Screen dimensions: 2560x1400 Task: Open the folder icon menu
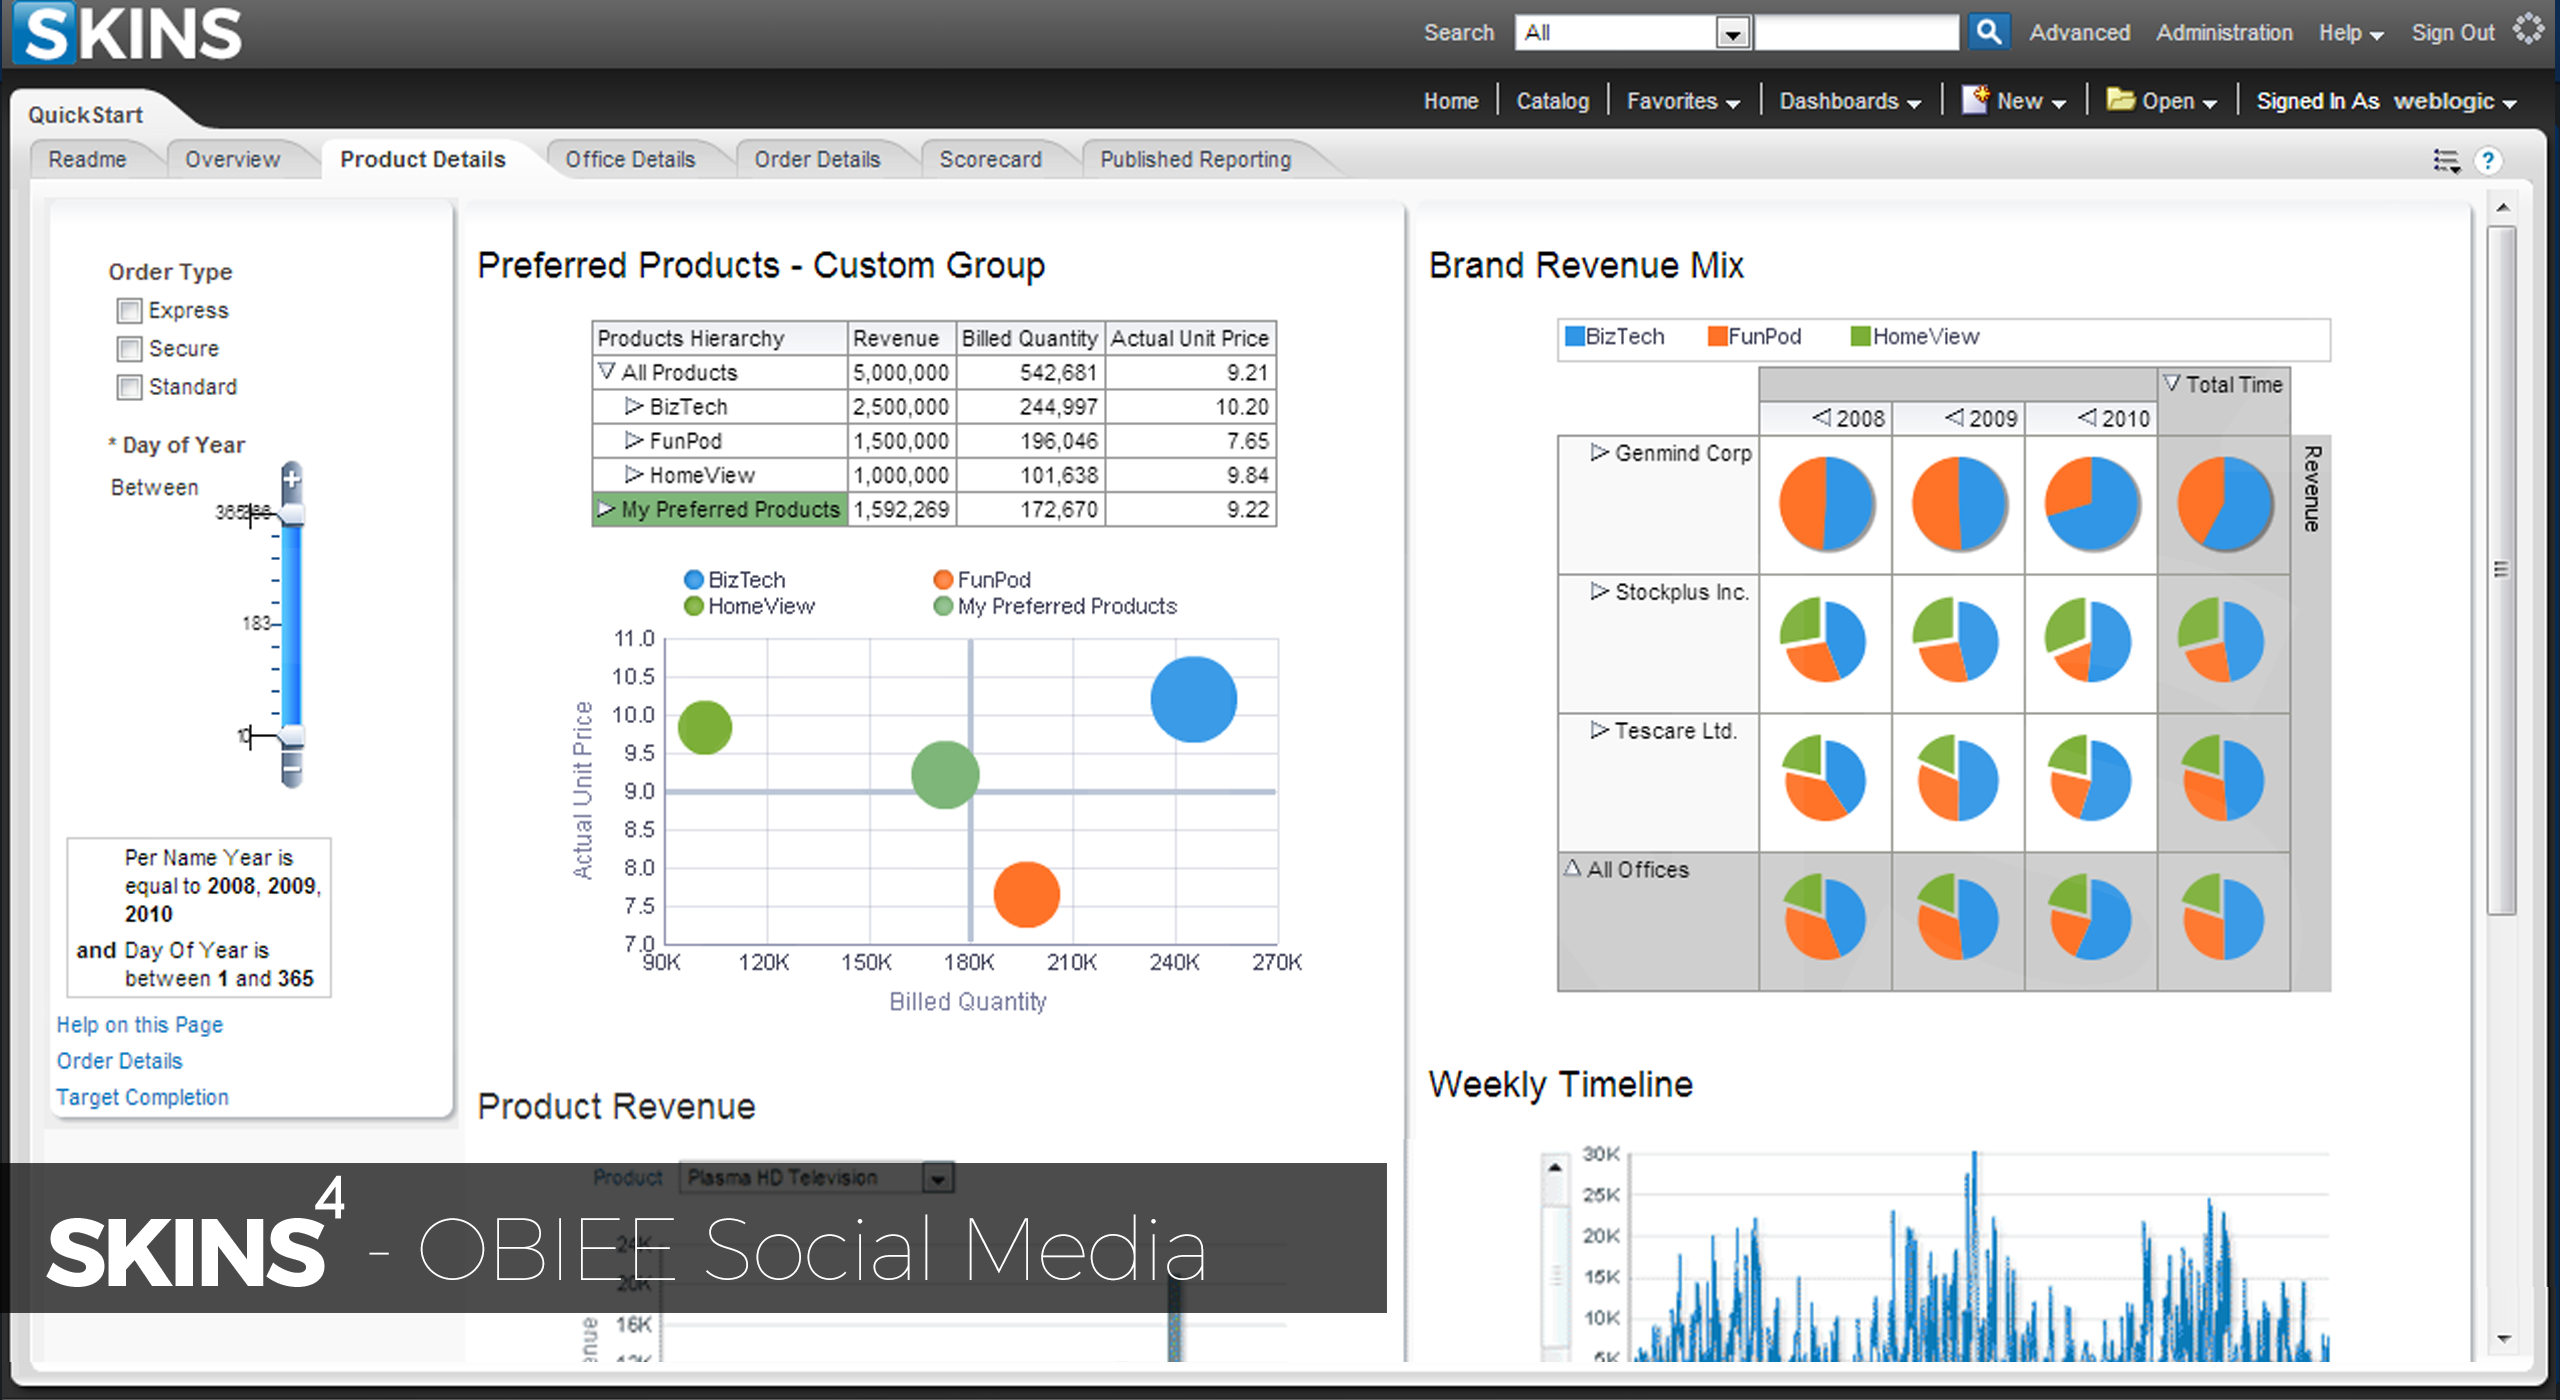pyautogui.click(x=2120, y=100)
